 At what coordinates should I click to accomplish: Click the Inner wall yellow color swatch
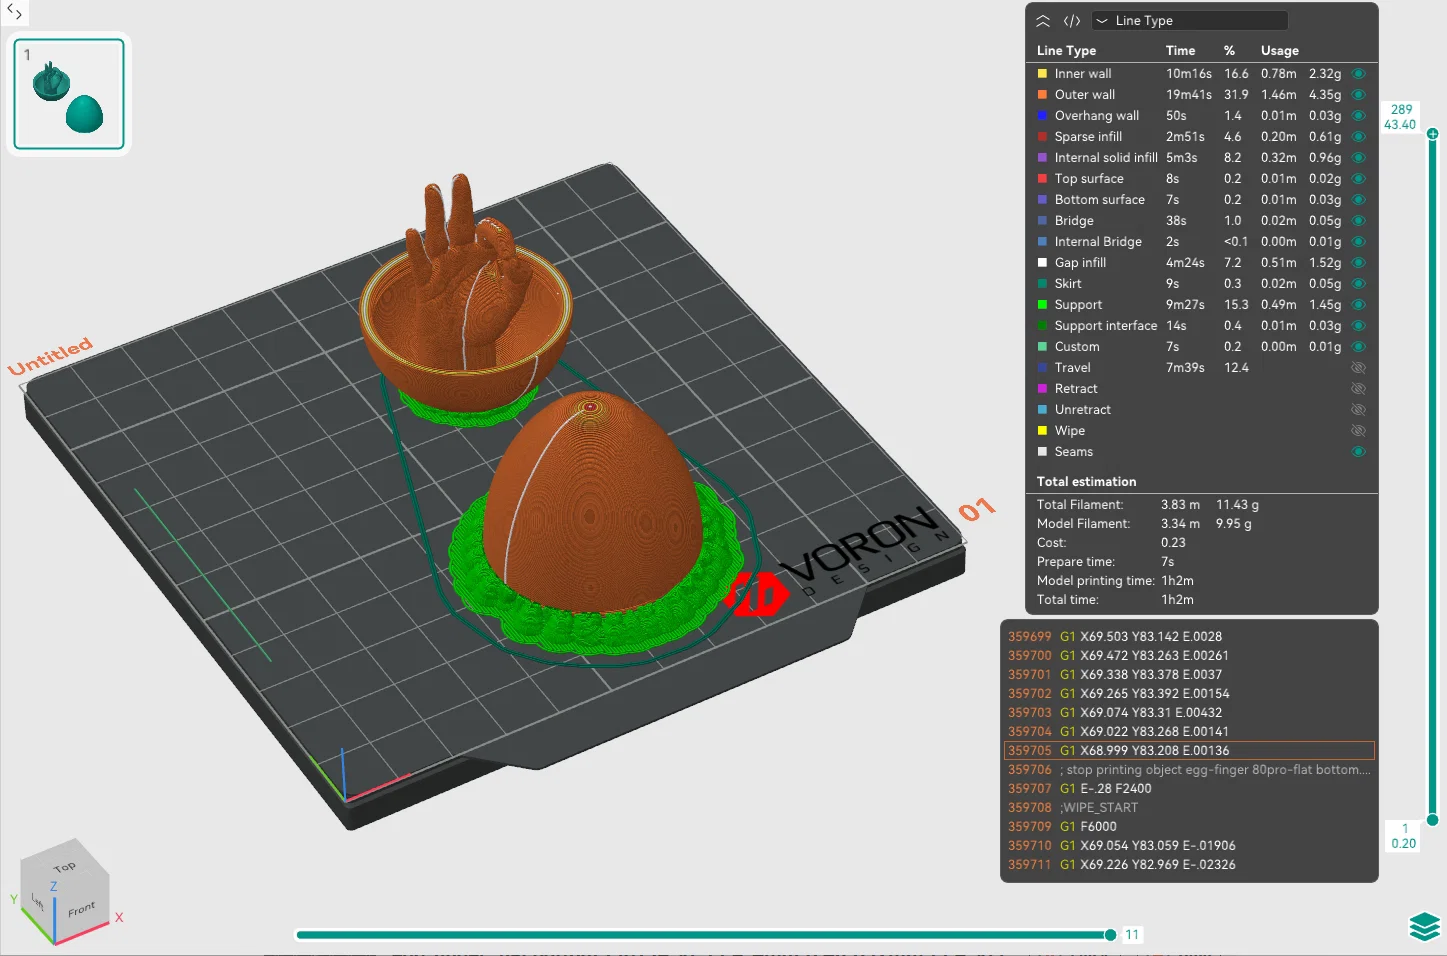point(1042,74)
